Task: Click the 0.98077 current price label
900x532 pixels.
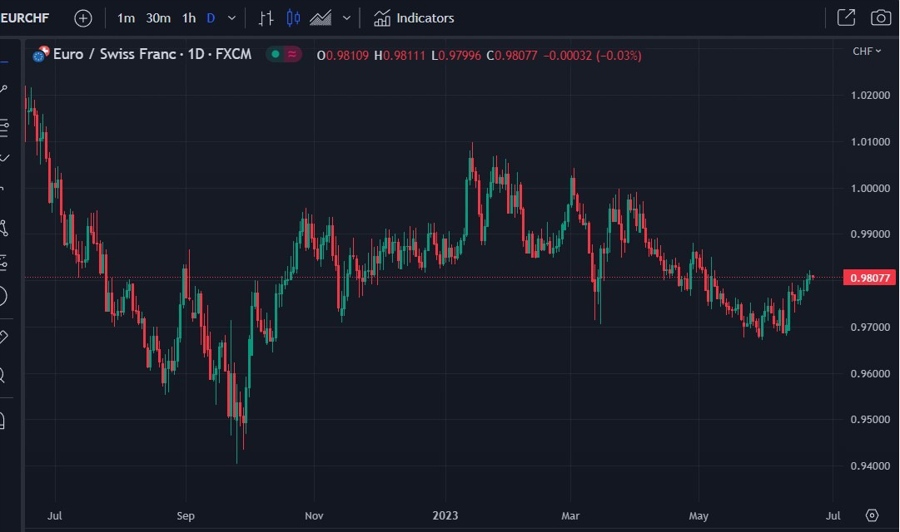Action: 868,278
